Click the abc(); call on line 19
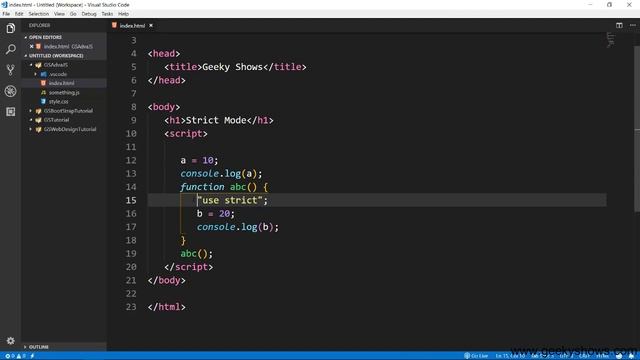 point(196,253)
